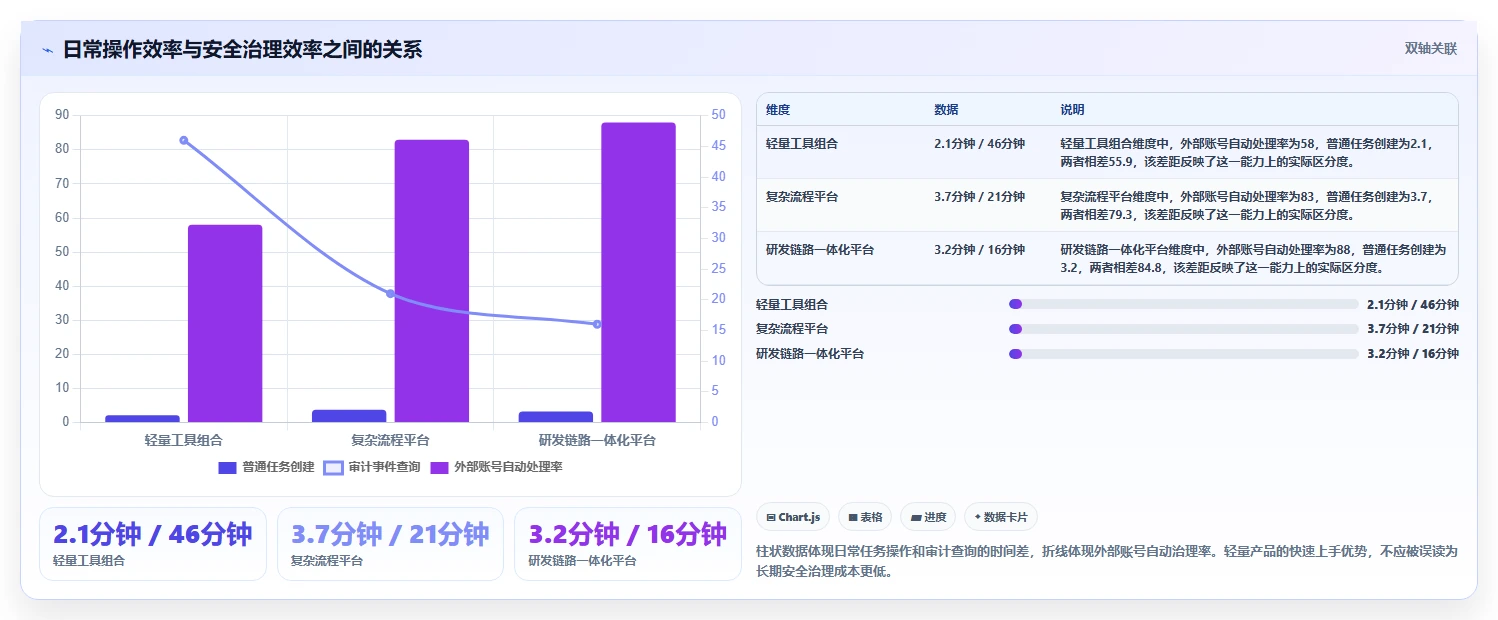Viewport: 1498px width, 620px height.
Task: Click the description text mentioning 相差55.9
Action: click(1246, 152)
